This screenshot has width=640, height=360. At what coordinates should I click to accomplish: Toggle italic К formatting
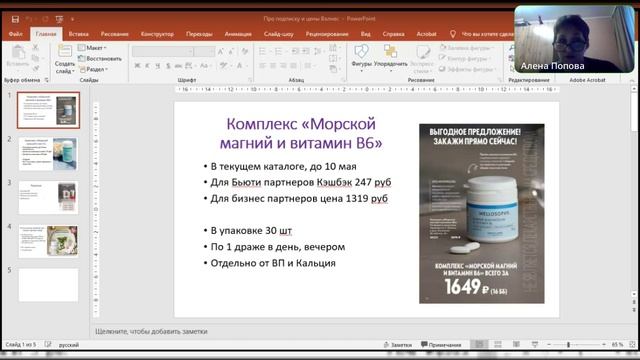[147, 66]
